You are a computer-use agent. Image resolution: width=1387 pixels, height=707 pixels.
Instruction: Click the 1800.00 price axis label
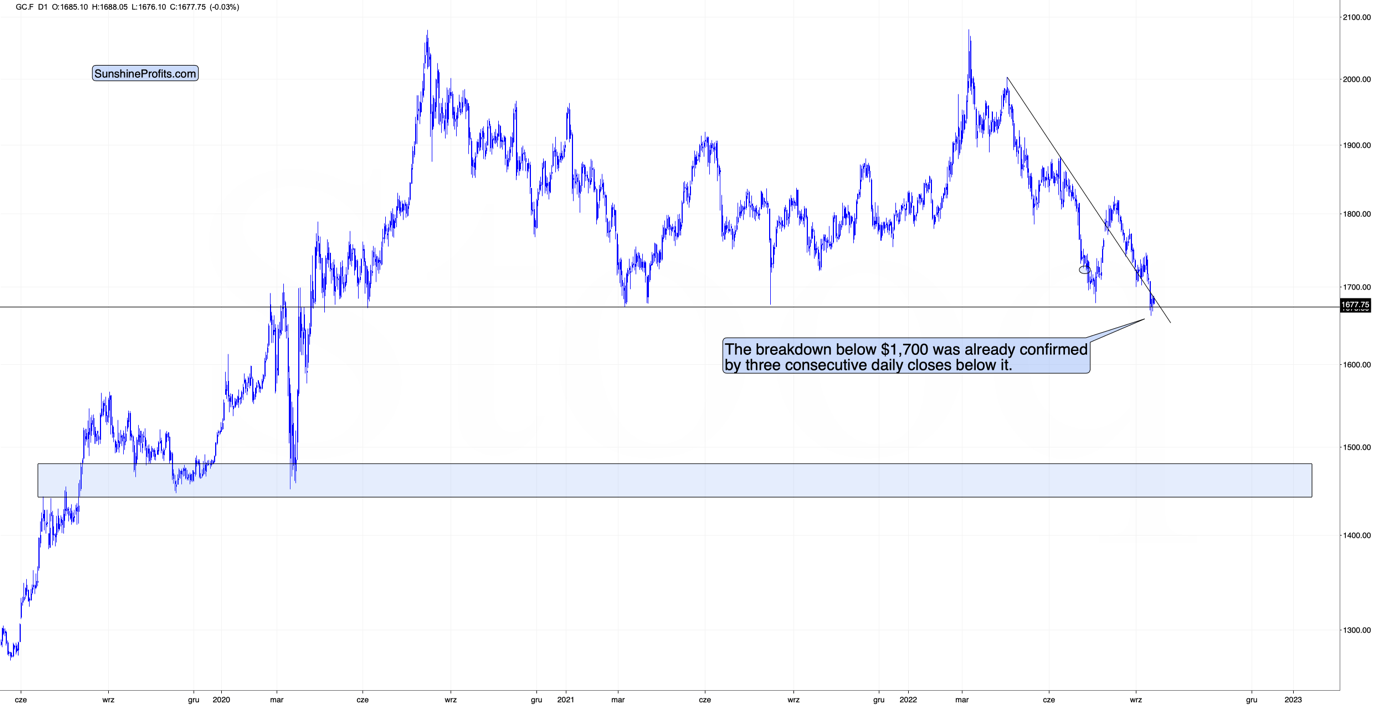point(1358,214)
